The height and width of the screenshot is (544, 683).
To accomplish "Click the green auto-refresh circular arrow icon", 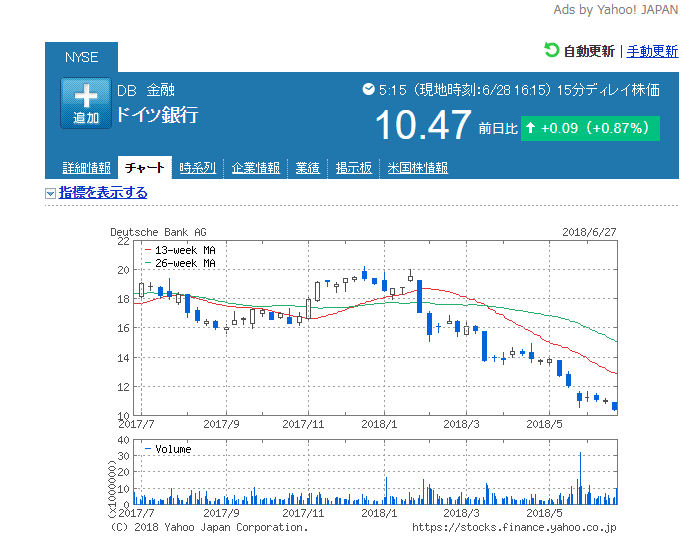I will (x=552, y=50).
